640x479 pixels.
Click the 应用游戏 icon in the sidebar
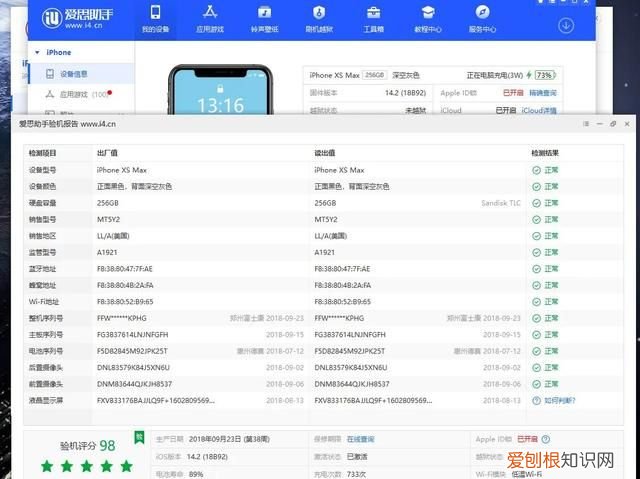click(x=50, y=94)
